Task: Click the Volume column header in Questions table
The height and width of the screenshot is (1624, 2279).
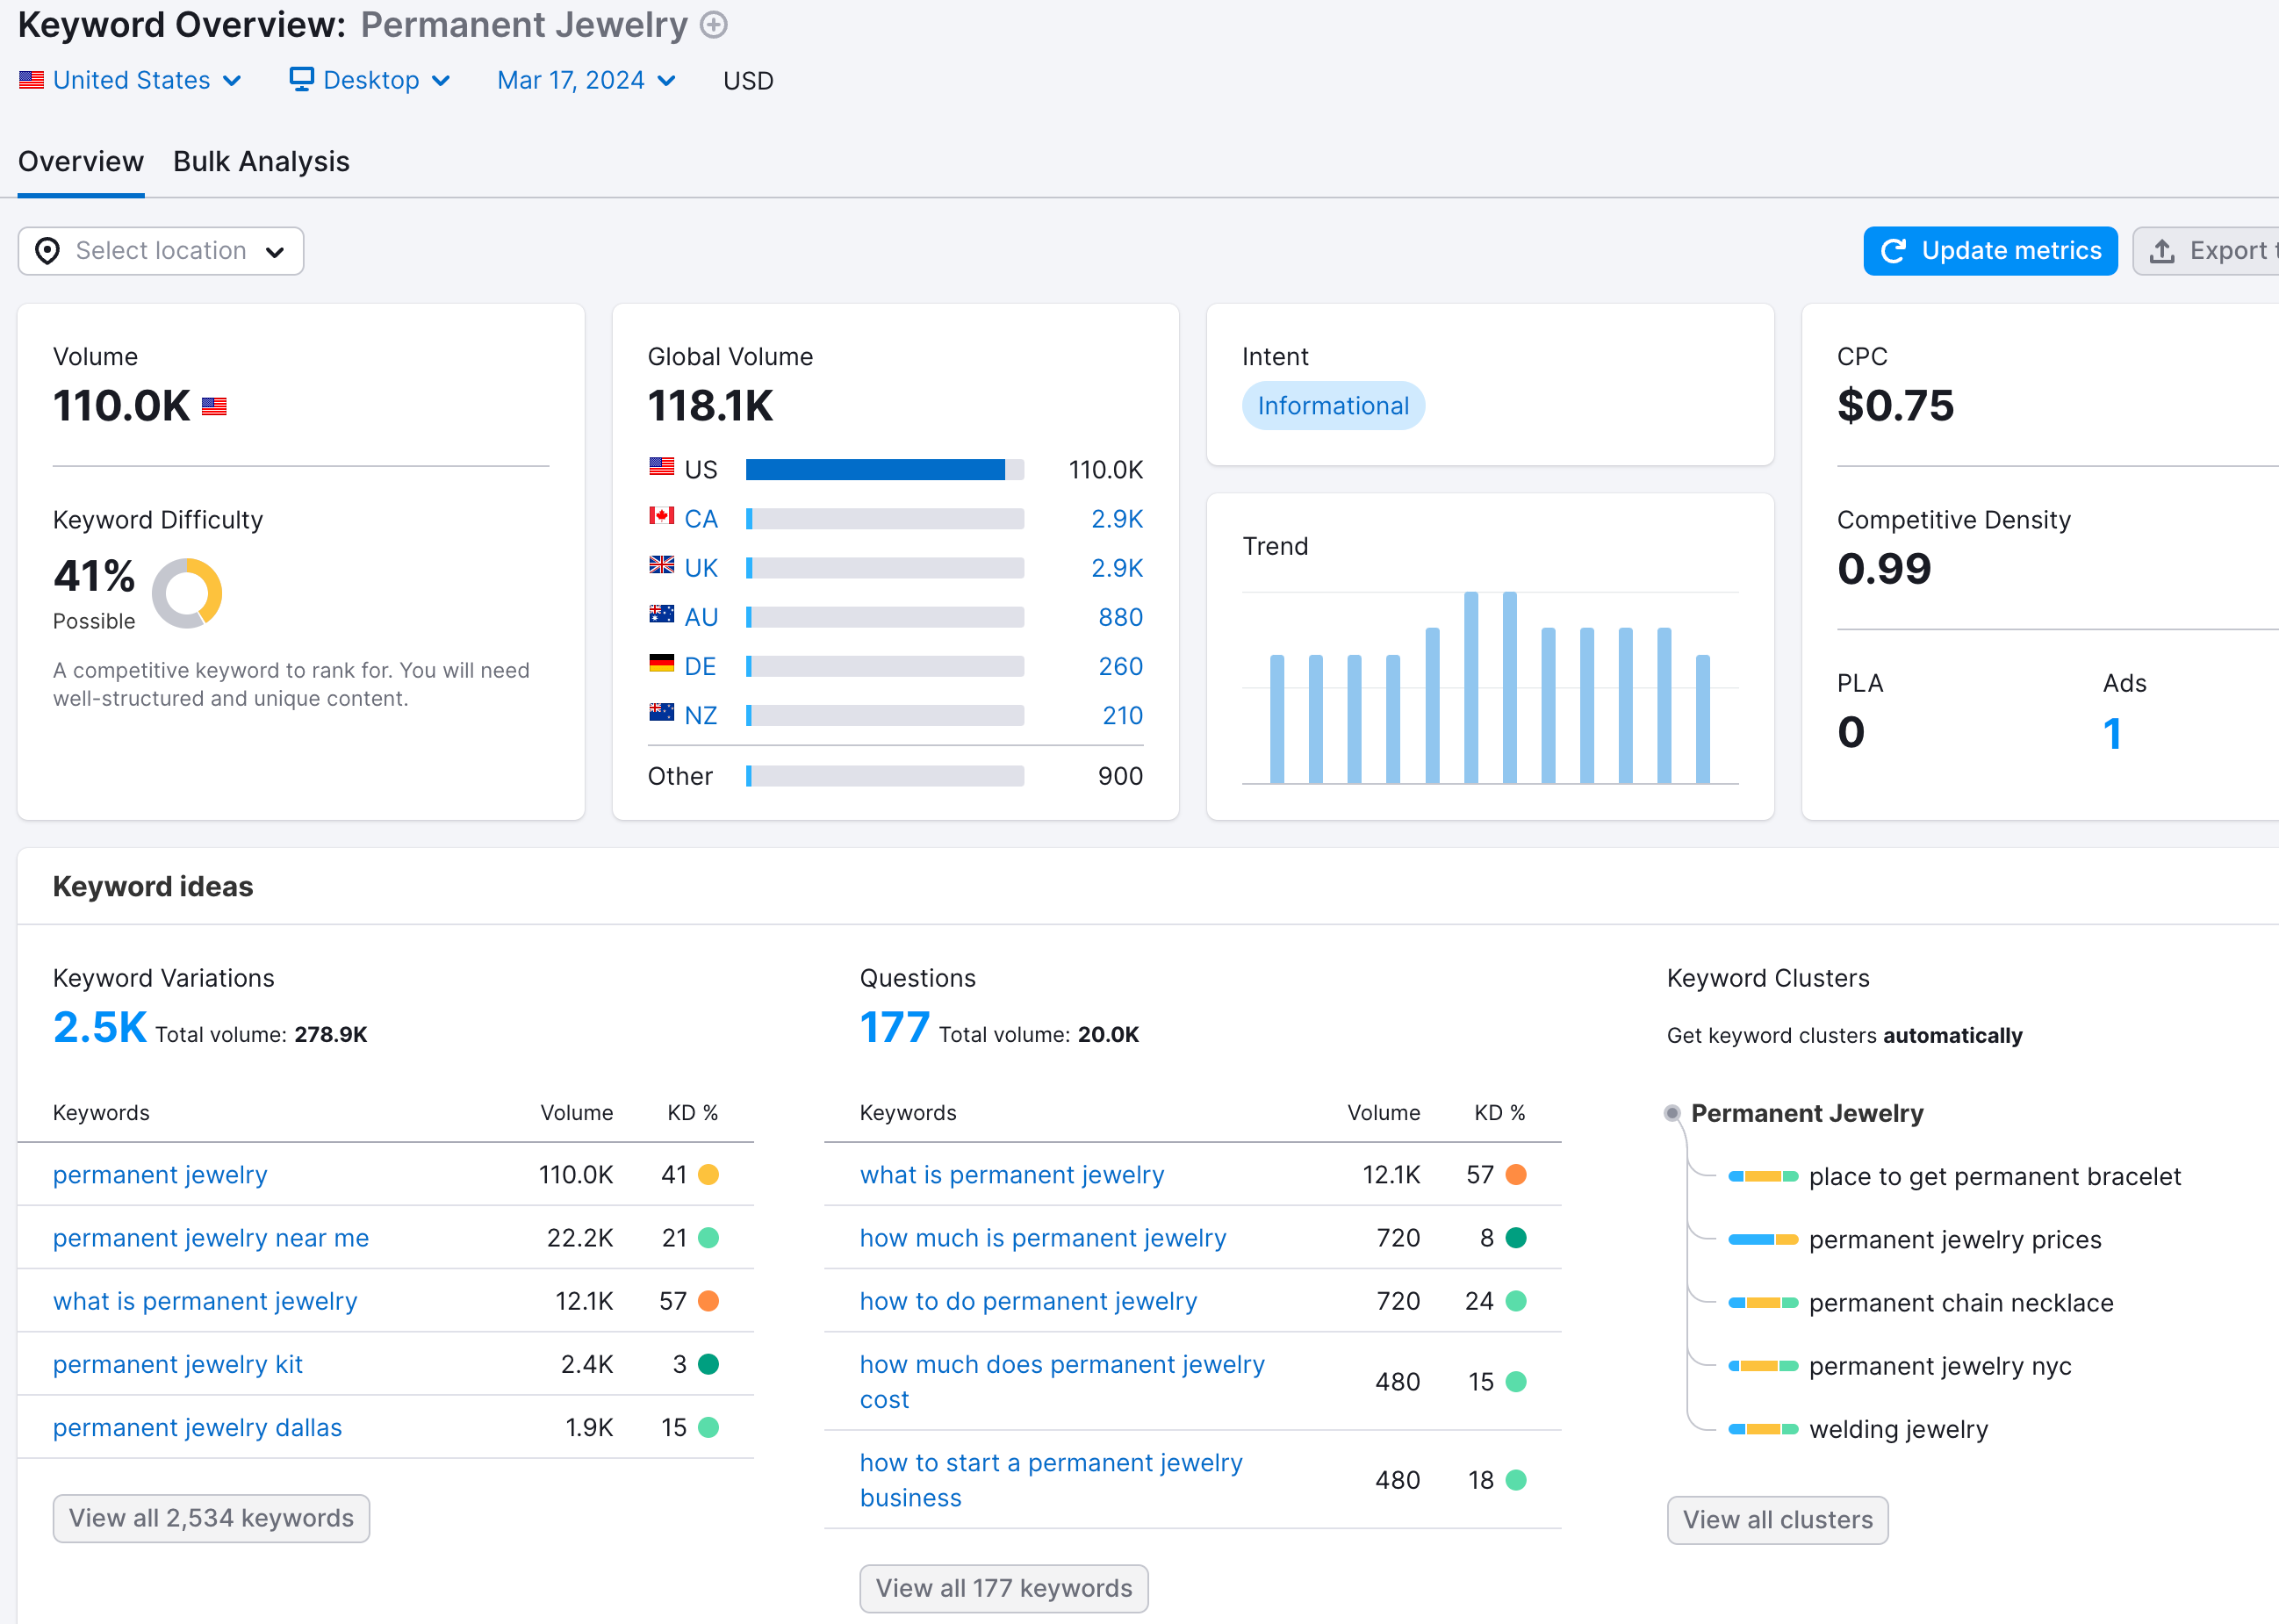Action: click(1383, 1113)
